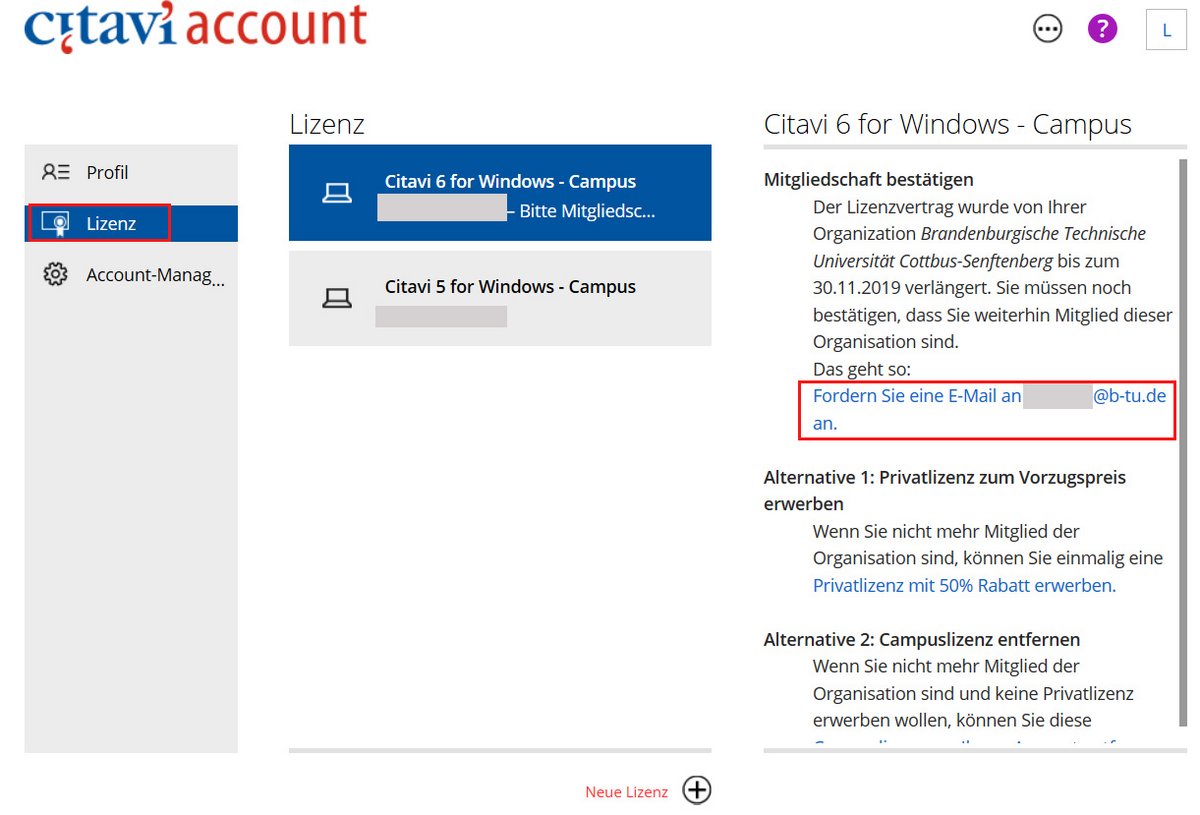The image size is (1200, 815).
Task: Open Account-Management in the sidebar
Action: (x=131, y=274)
